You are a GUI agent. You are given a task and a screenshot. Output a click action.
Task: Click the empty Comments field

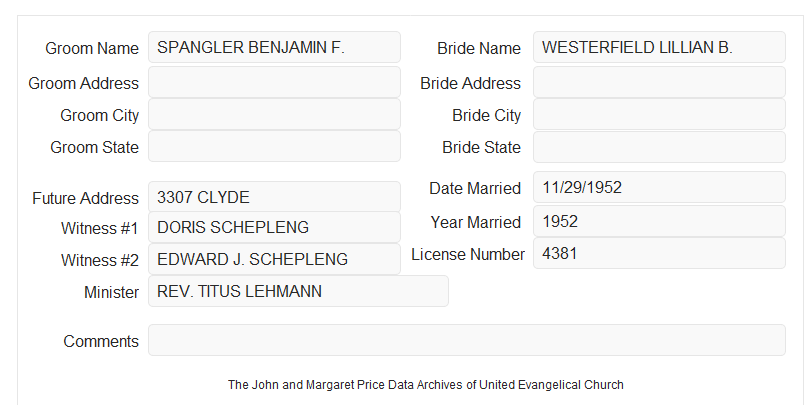point(467,340)
